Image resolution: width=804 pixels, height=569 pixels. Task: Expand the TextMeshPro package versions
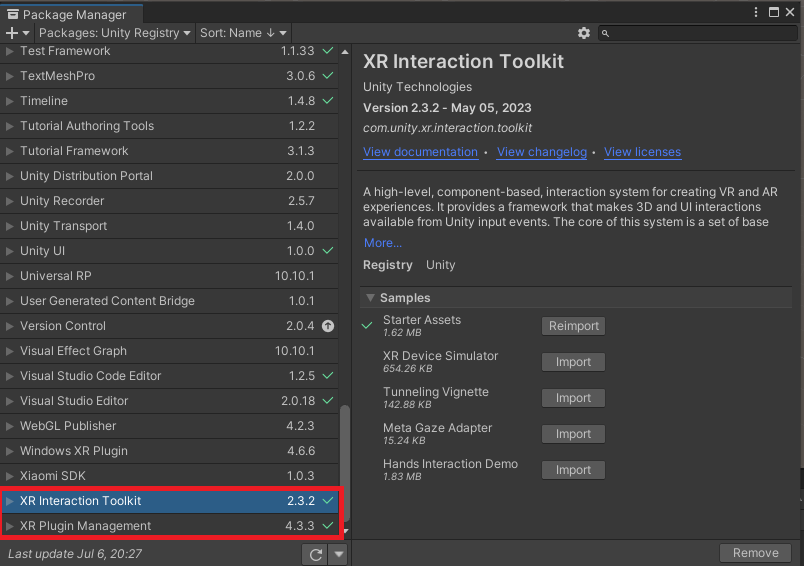[x=9, y=76]
